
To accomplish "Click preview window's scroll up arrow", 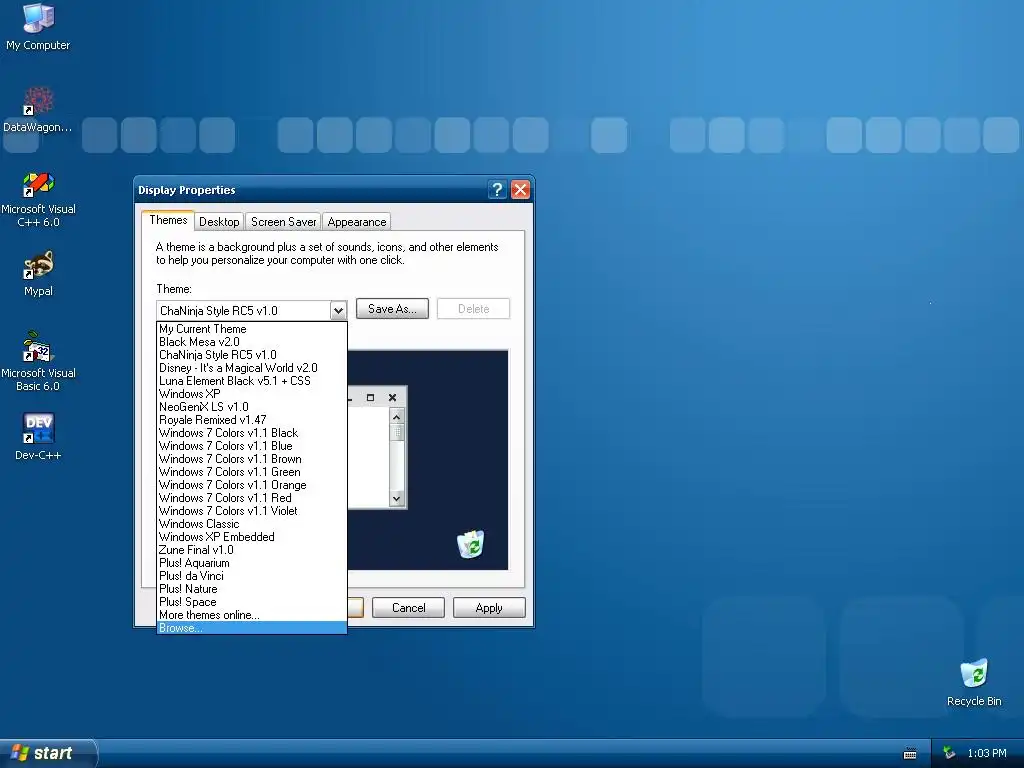I will tap(396, 417).
